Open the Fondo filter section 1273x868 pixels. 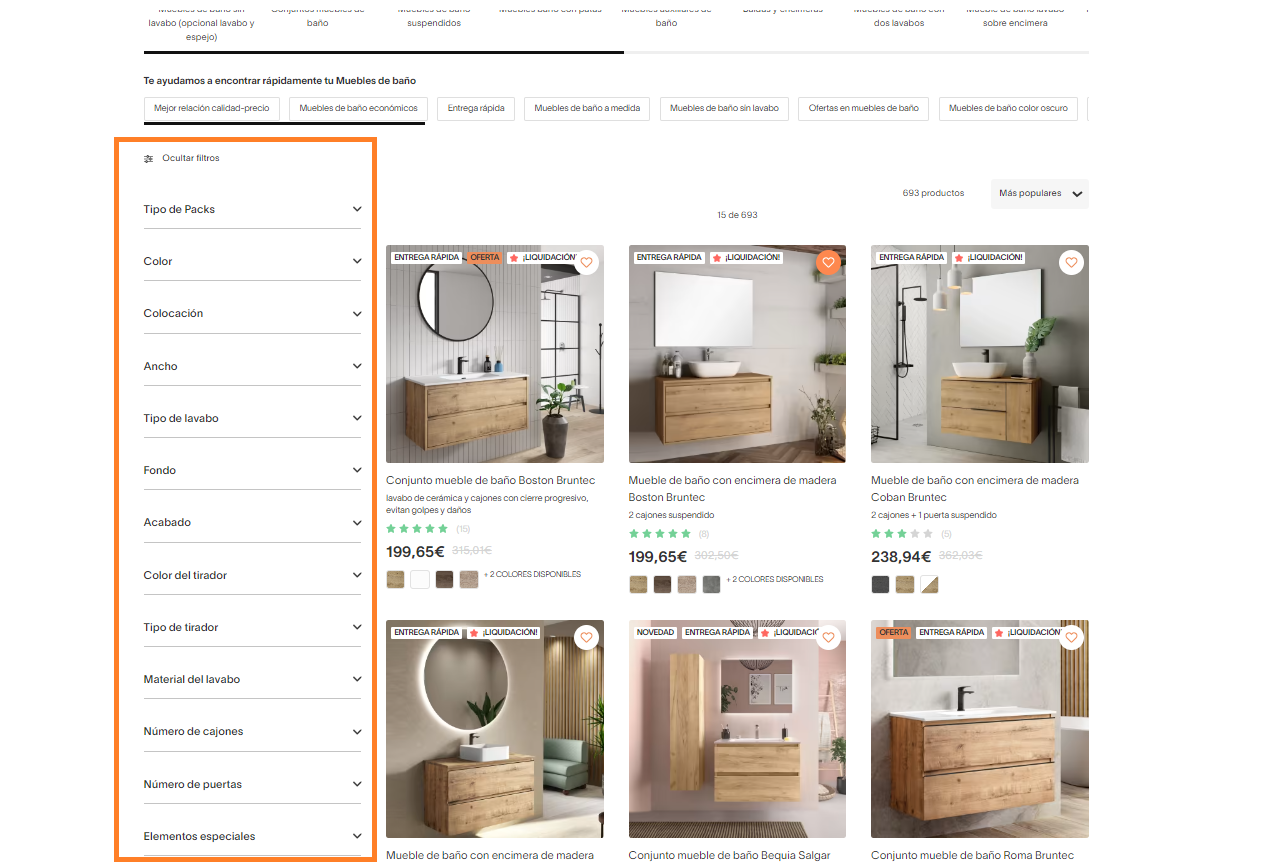(x=252, y=470)
